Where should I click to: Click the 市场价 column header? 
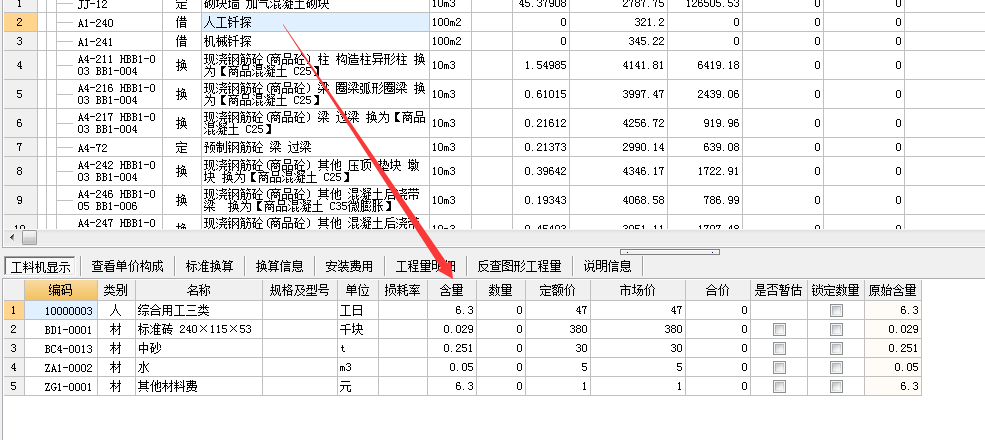click(638, 290)
